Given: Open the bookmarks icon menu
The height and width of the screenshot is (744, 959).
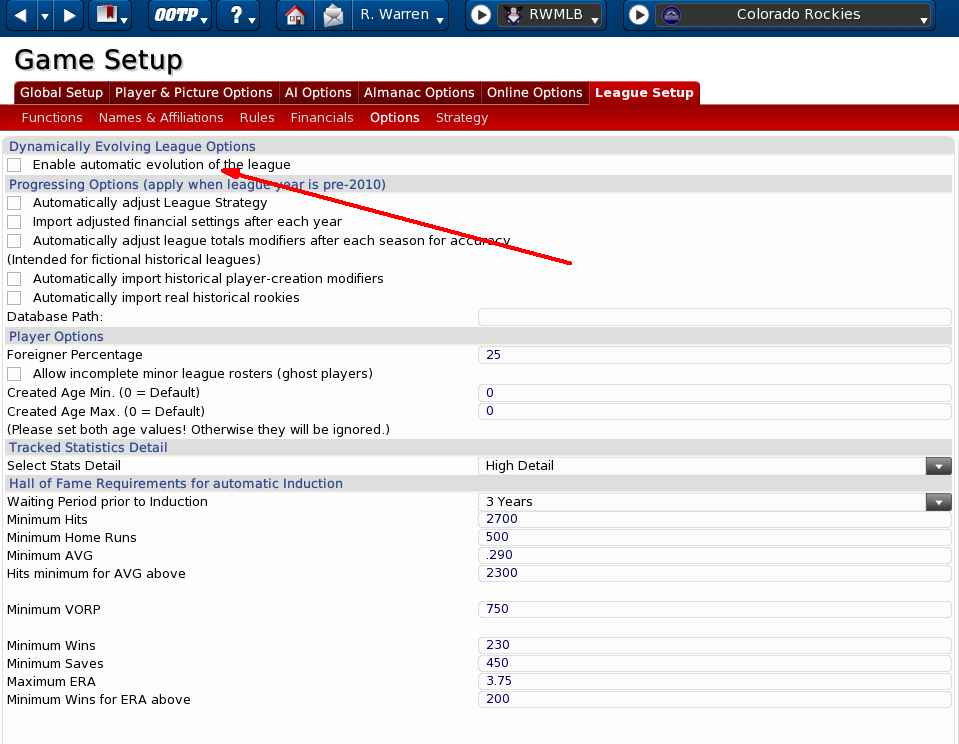Looking at the screenshot, I should coord(110,15).
